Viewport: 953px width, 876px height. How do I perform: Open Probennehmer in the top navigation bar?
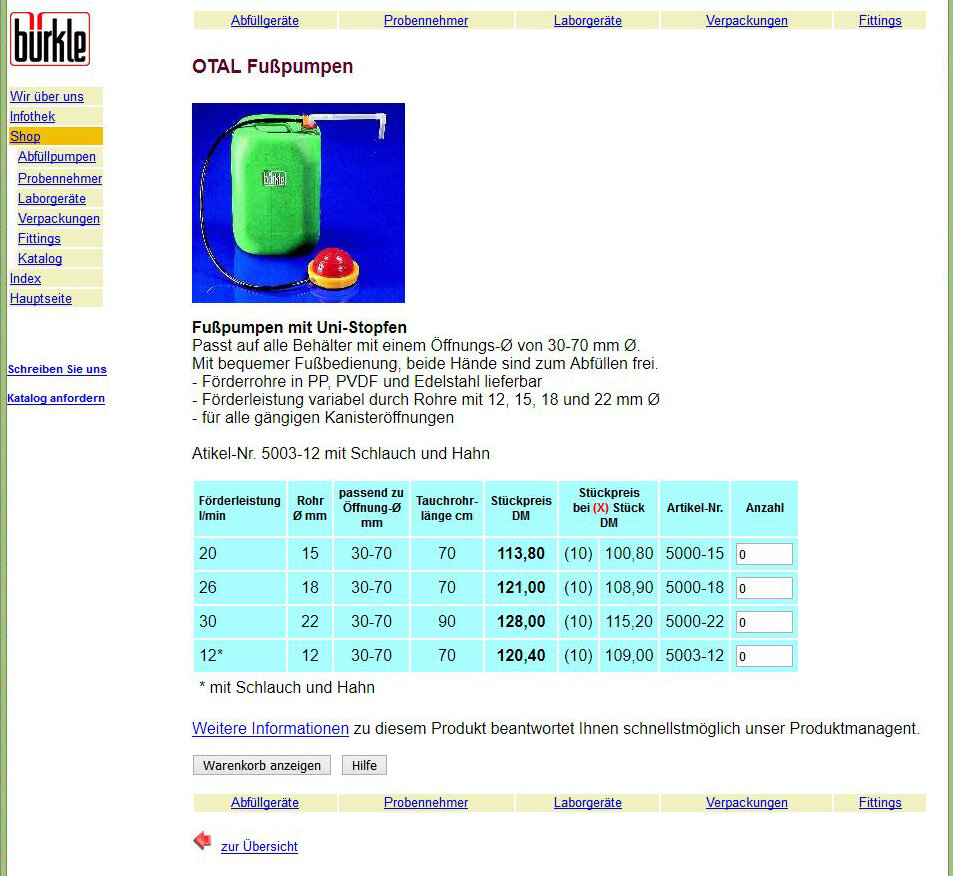click(x=425, y=21)
